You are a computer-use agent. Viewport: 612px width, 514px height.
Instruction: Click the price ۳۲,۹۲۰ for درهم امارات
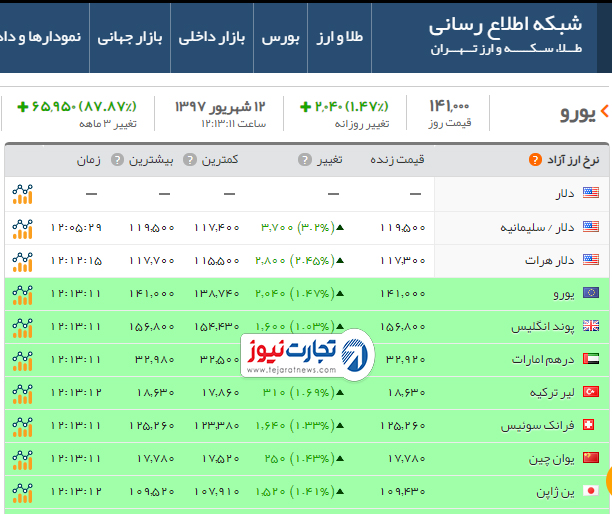[406, 359]
